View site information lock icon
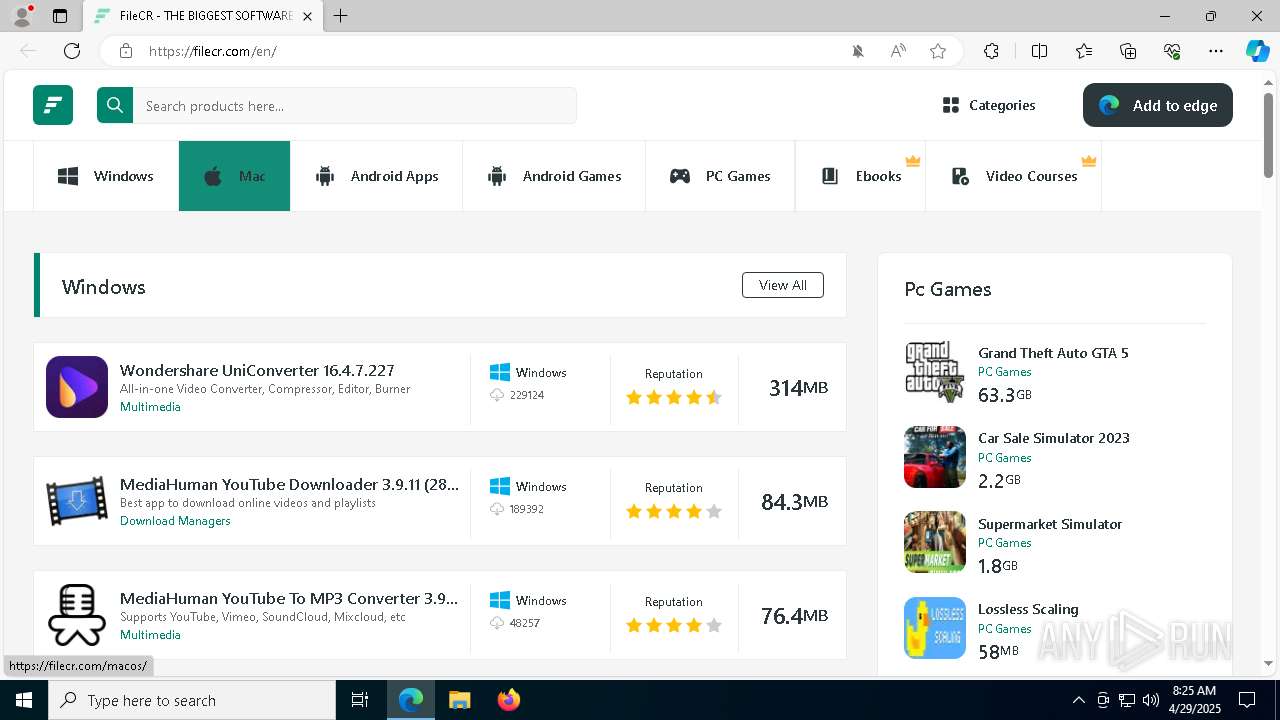Viewport: 1280px width, 720px height. pyautogui.click(x=125, y=51)
